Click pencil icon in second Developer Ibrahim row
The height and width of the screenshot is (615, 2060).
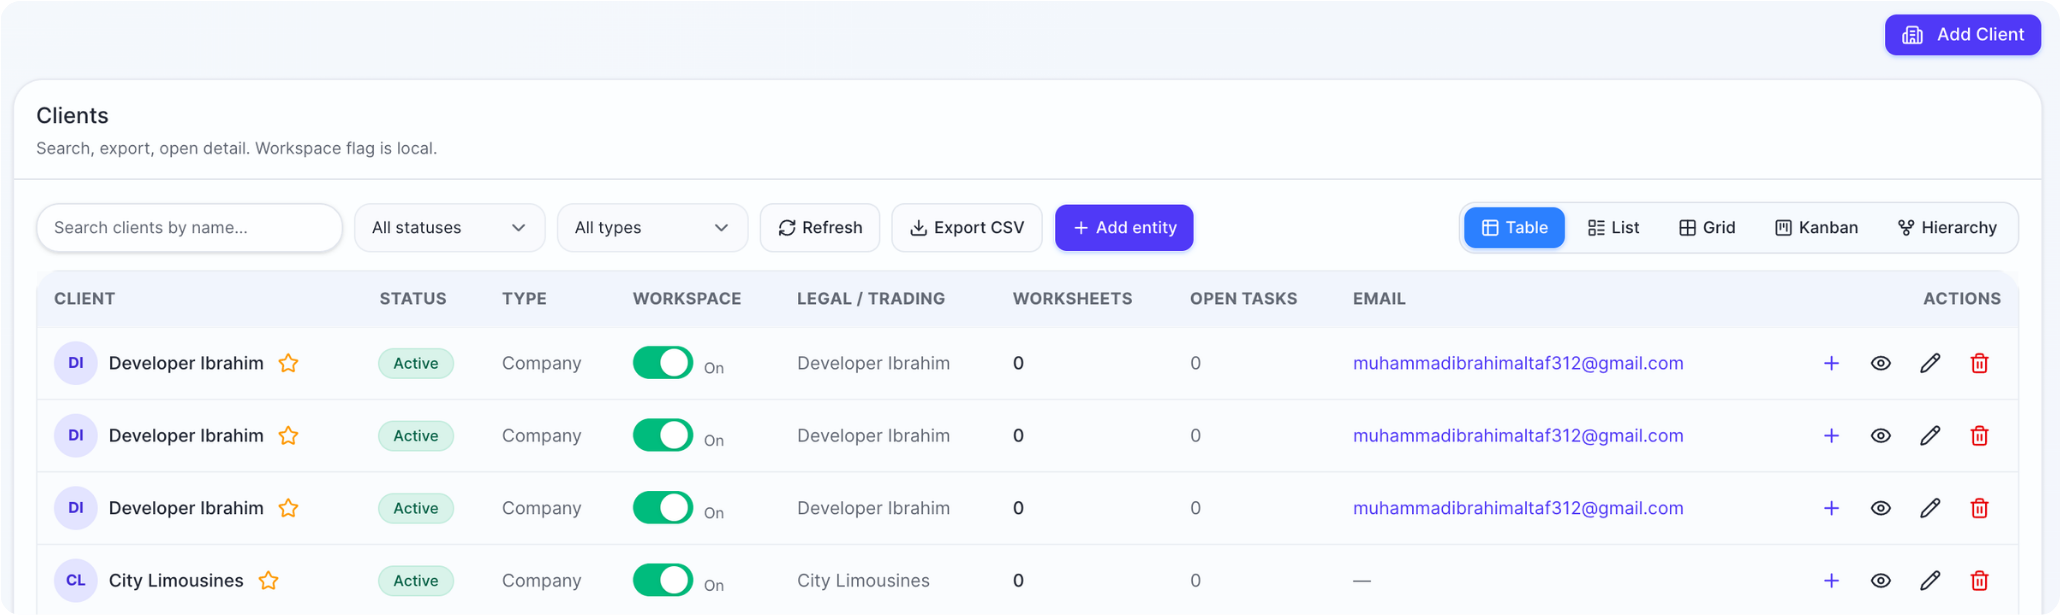point(1930,436)
